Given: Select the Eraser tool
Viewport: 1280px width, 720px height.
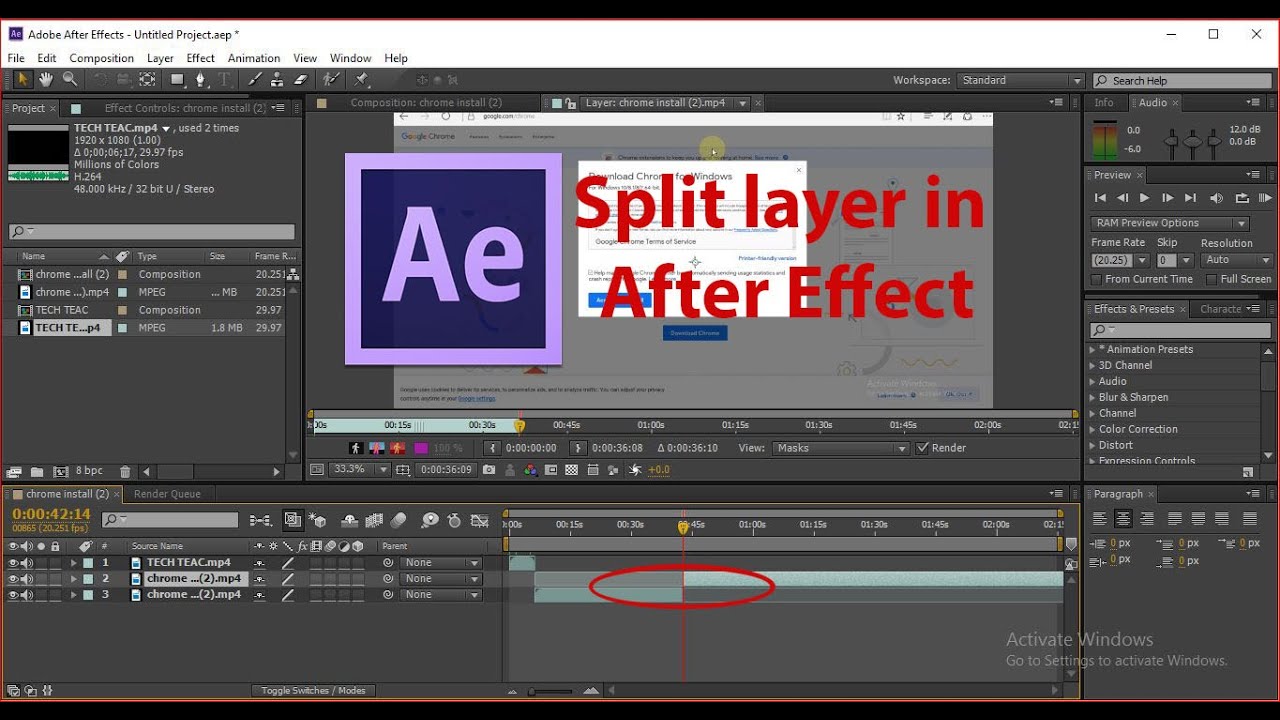Looking at the screenshot, I should (301, 80).
